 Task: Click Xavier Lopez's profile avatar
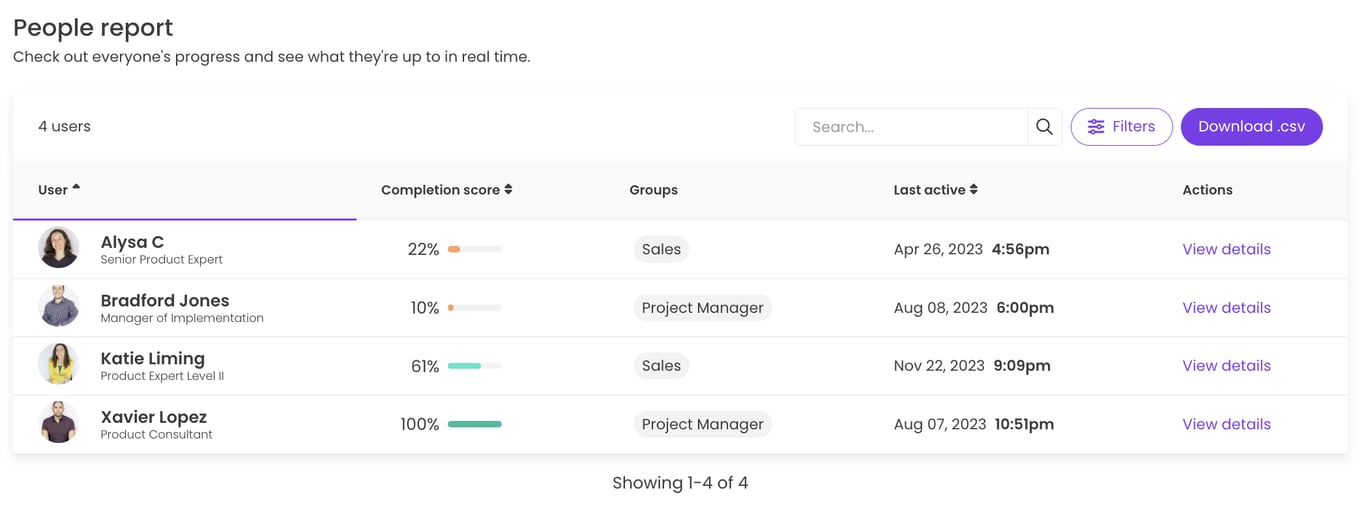tap(59, 423)
